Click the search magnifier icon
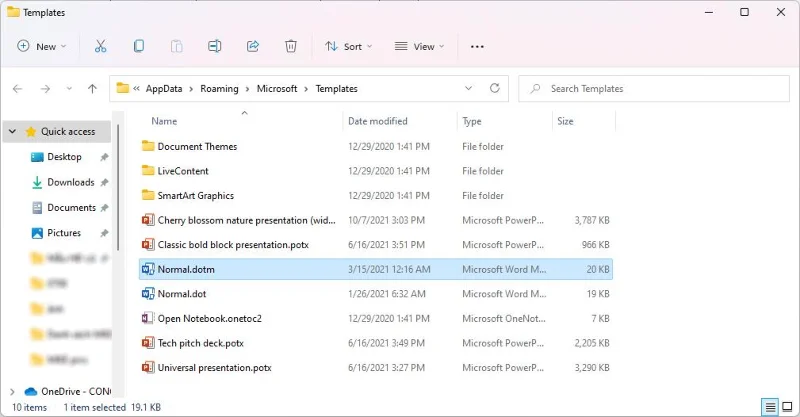The image size is (800, 417). (535, 89)
